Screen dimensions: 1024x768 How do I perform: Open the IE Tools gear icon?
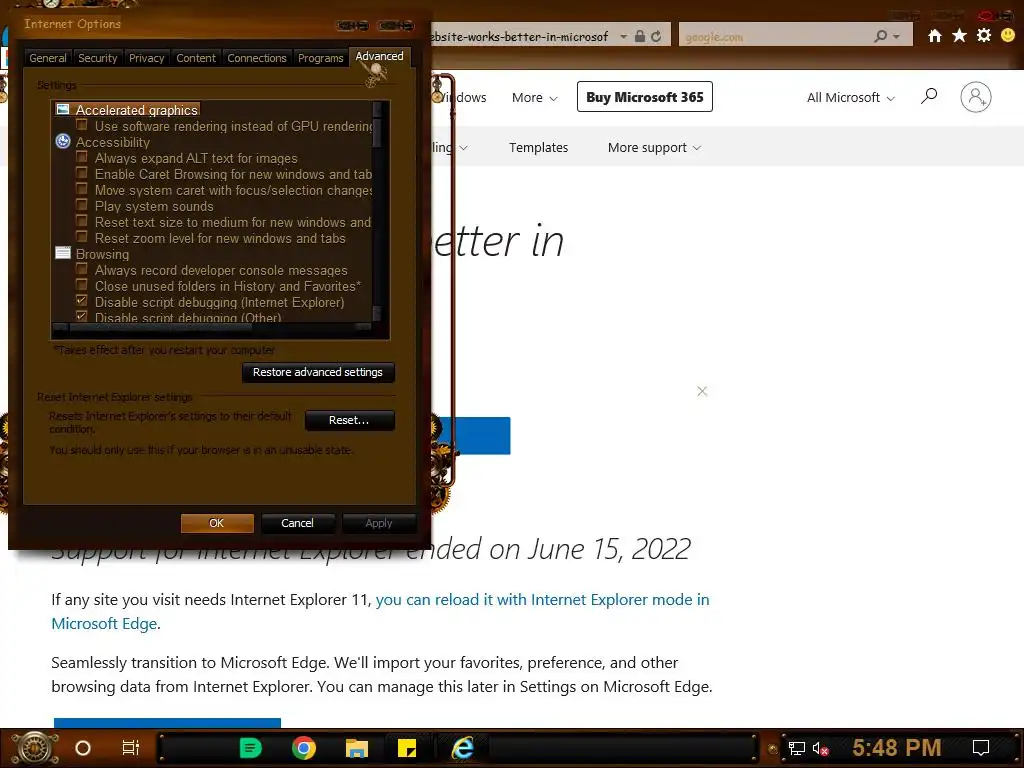tap(984, 35)
